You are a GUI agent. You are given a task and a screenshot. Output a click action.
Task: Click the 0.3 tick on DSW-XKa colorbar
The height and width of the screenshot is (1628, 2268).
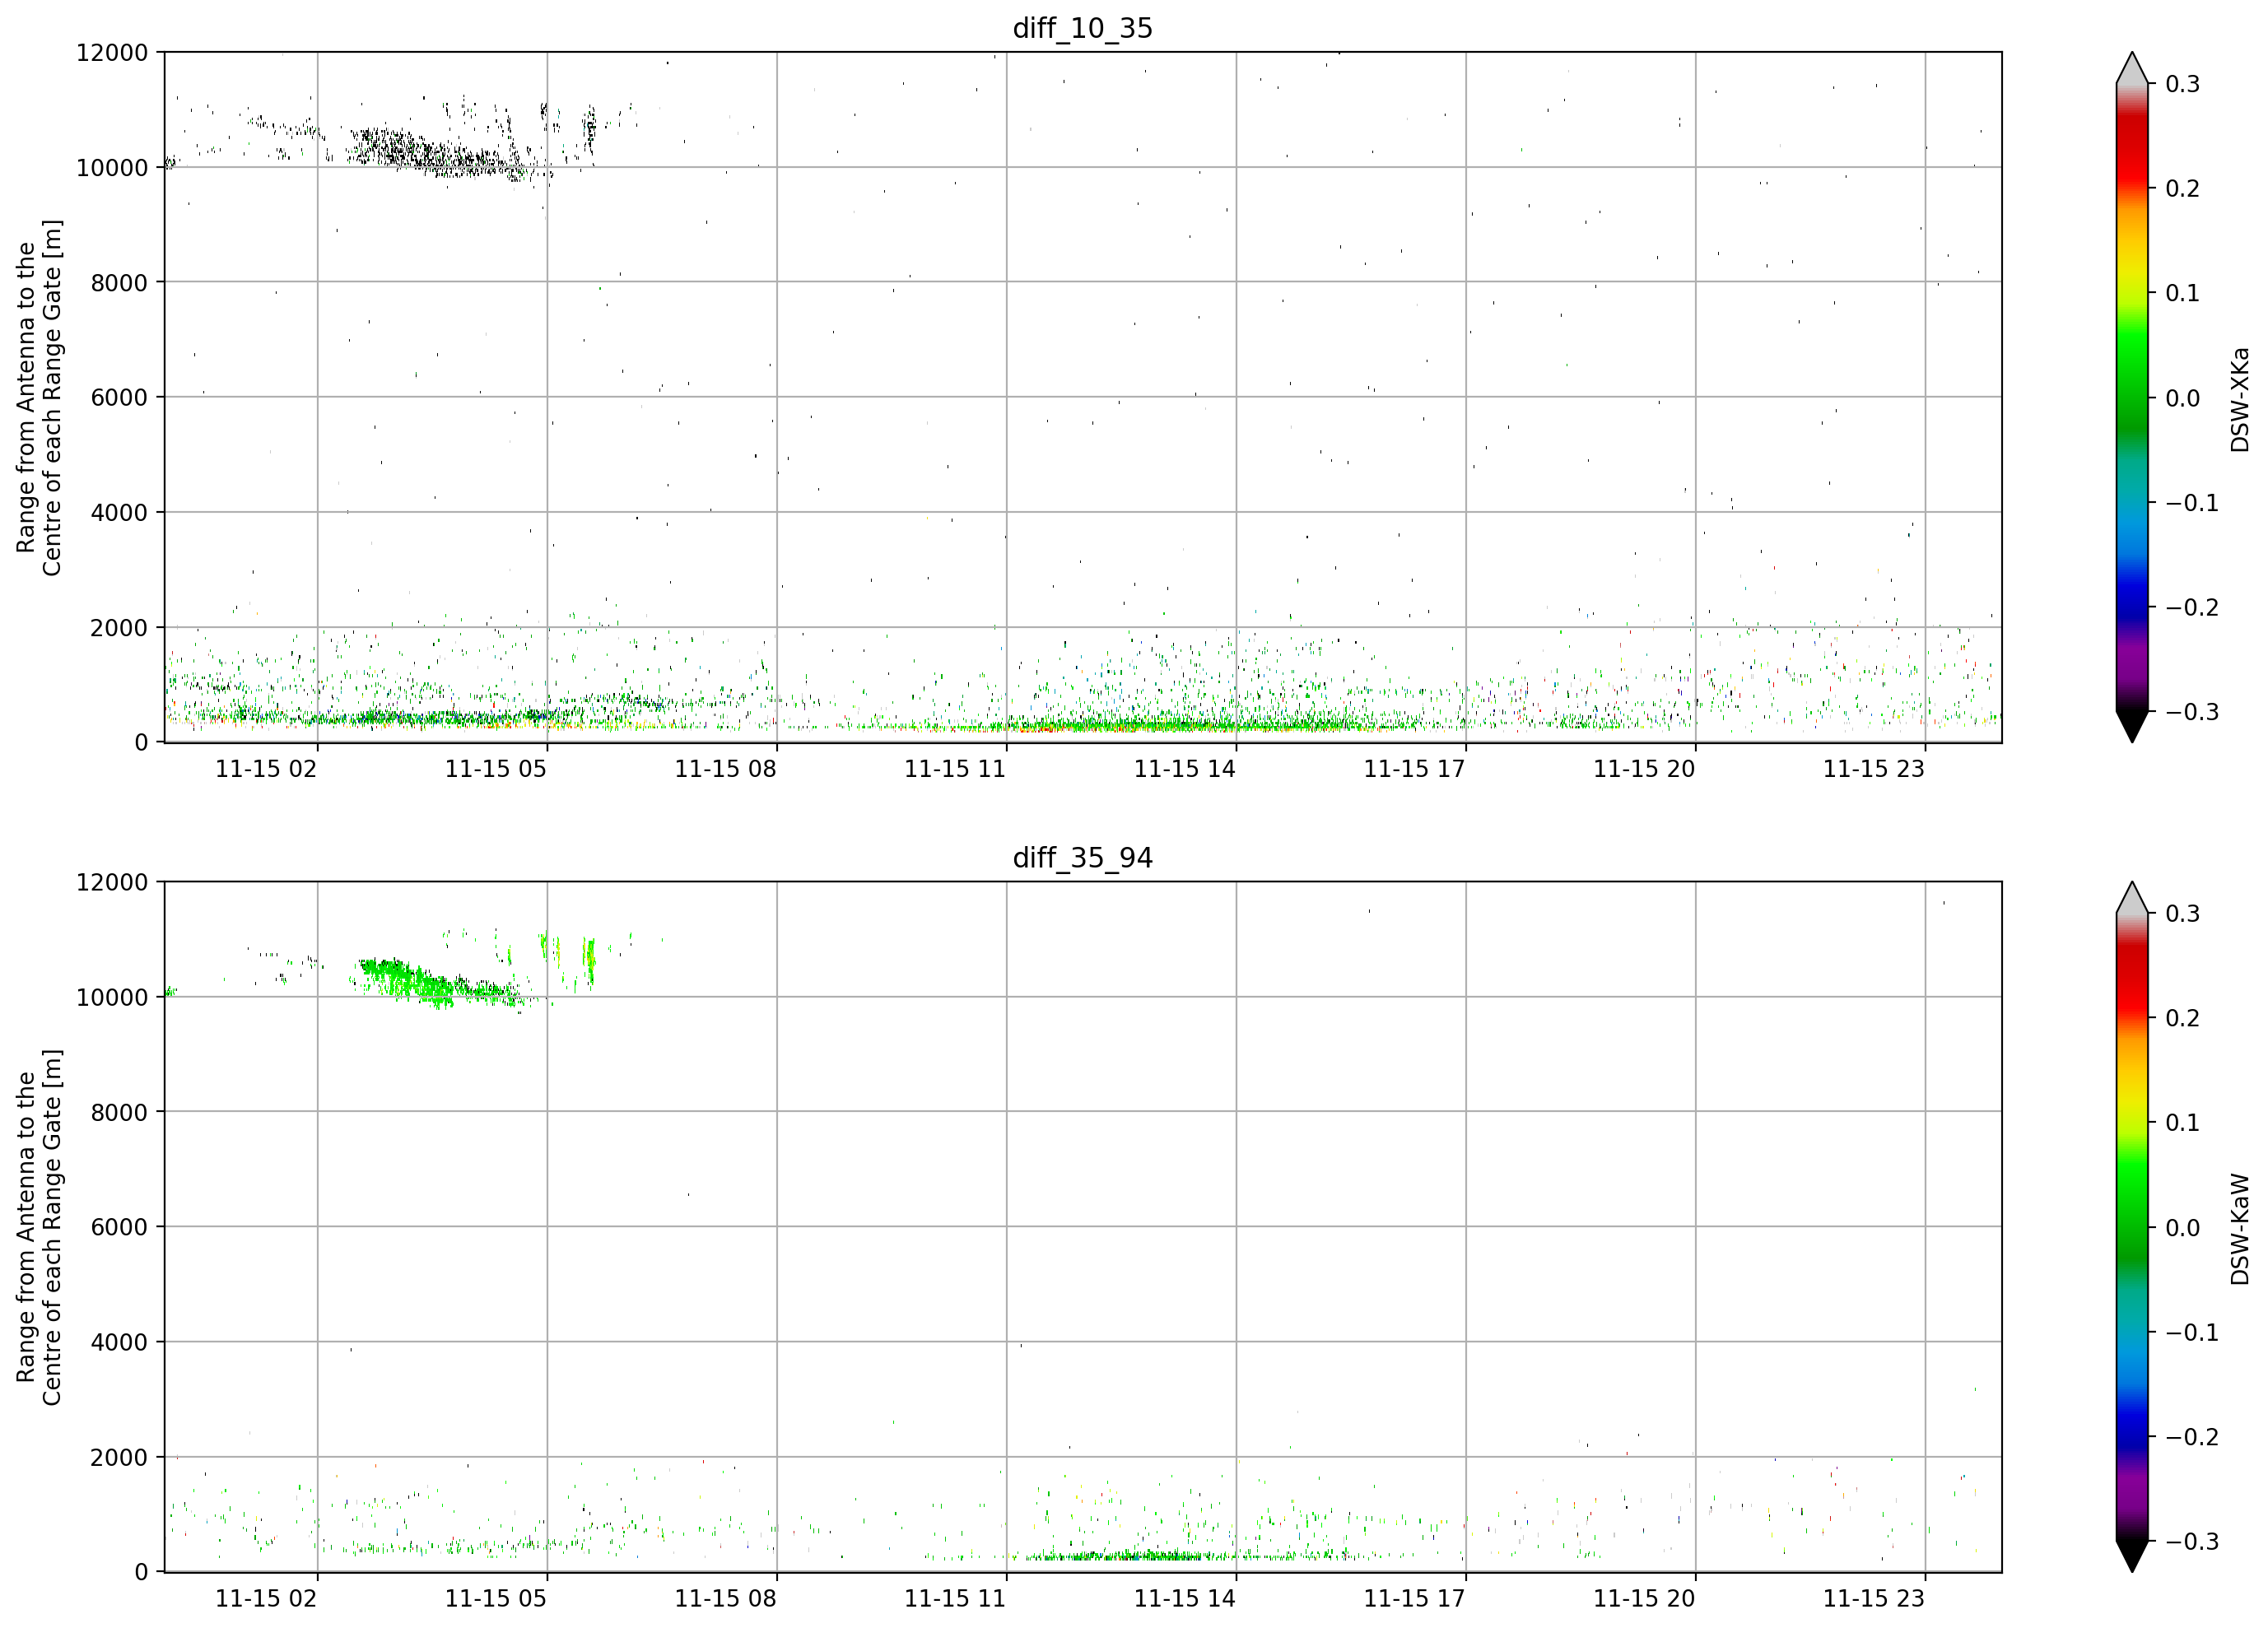[x=2183, y=84]
